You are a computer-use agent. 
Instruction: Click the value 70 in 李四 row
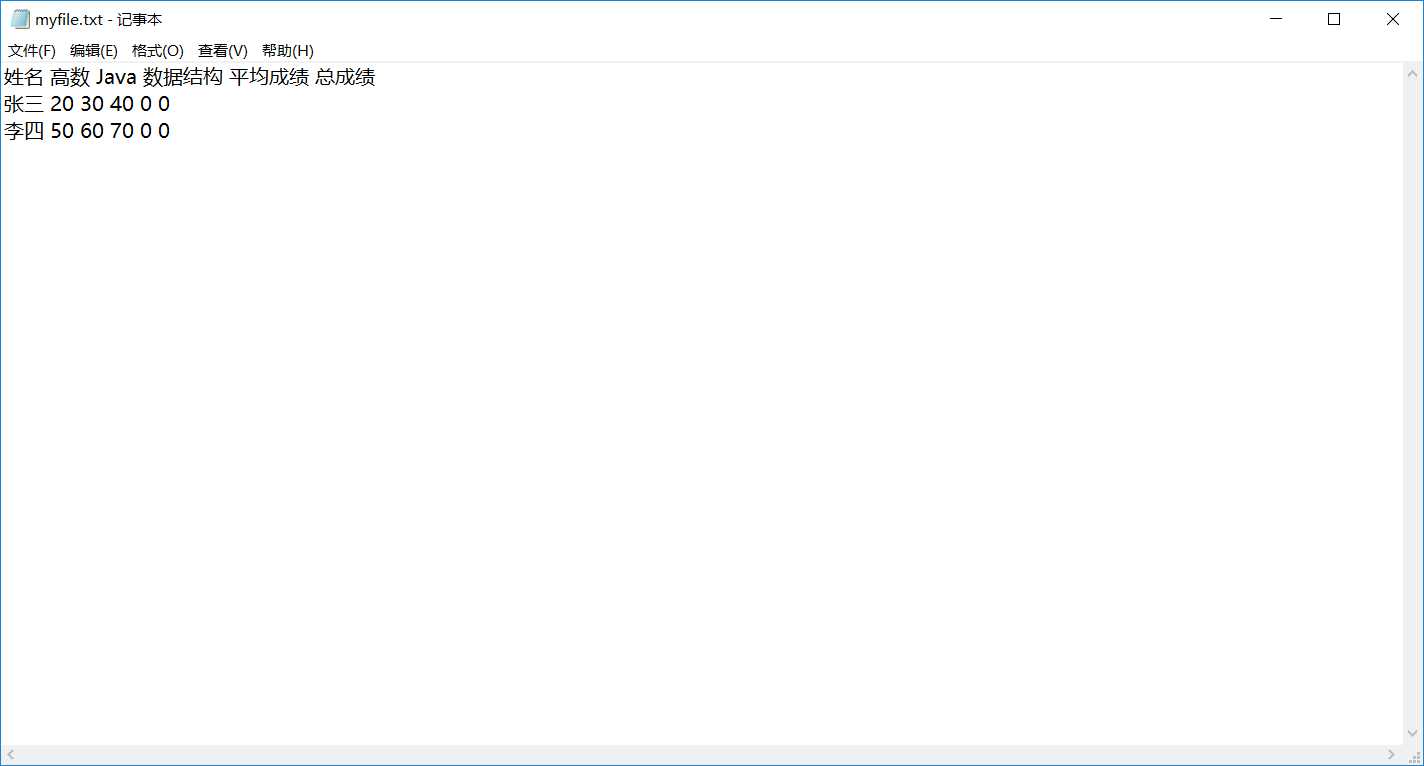122,131
